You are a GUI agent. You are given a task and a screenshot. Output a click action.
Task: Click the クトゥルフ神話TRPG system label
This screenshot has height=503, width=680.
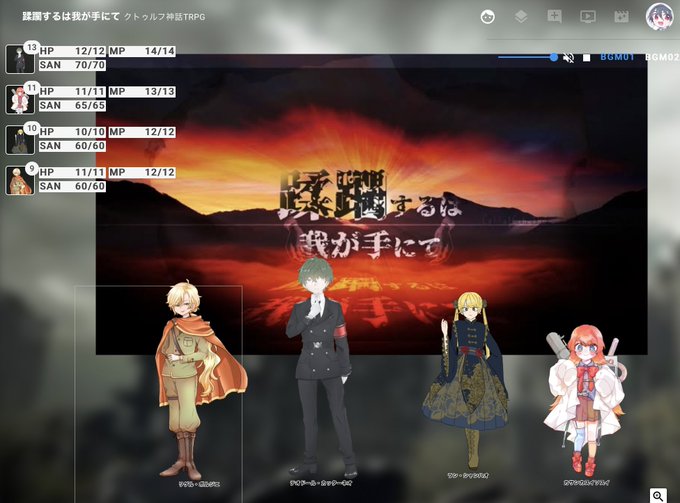tap(165, 17)
